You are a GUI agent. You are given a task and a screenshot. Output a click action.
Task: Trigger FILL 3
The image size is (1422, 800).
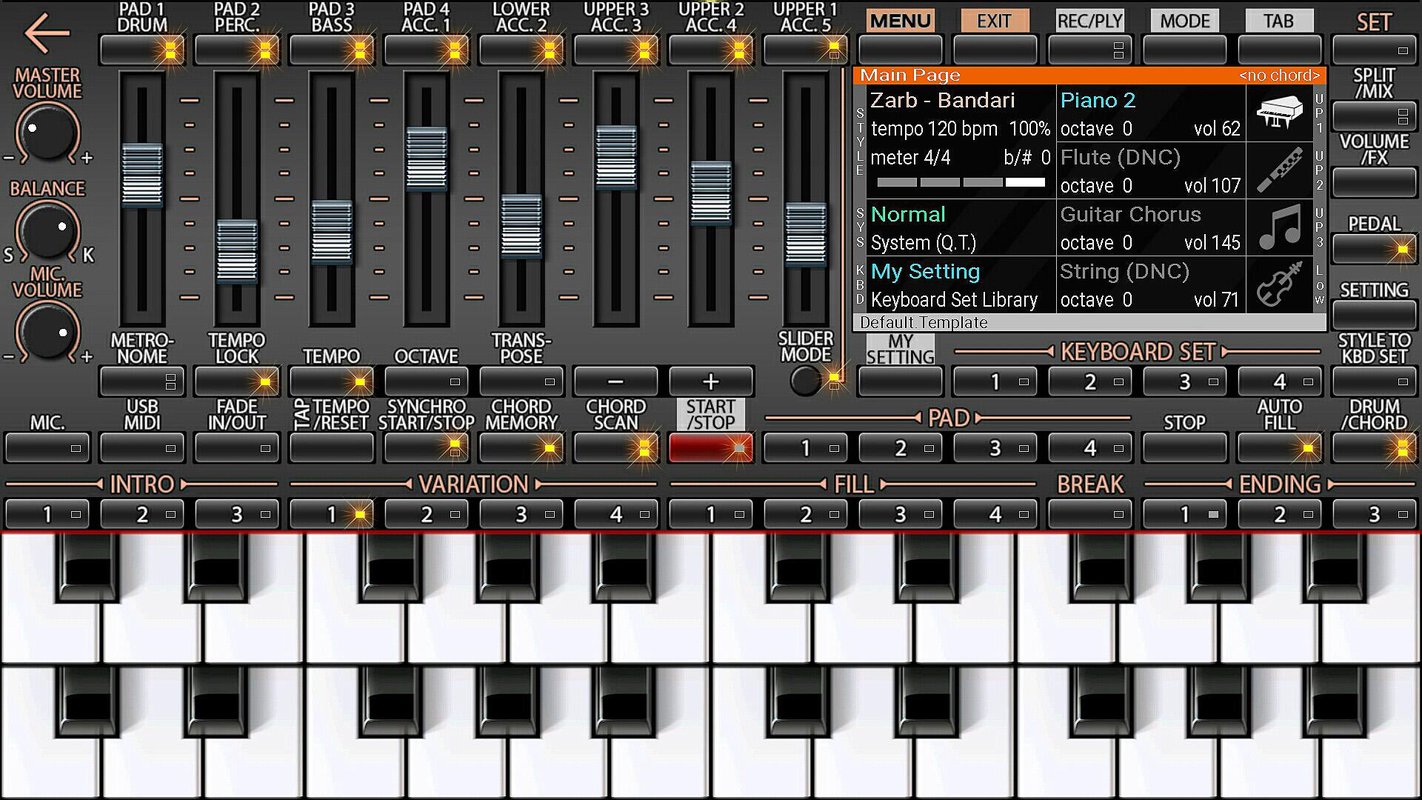[901, 514]
